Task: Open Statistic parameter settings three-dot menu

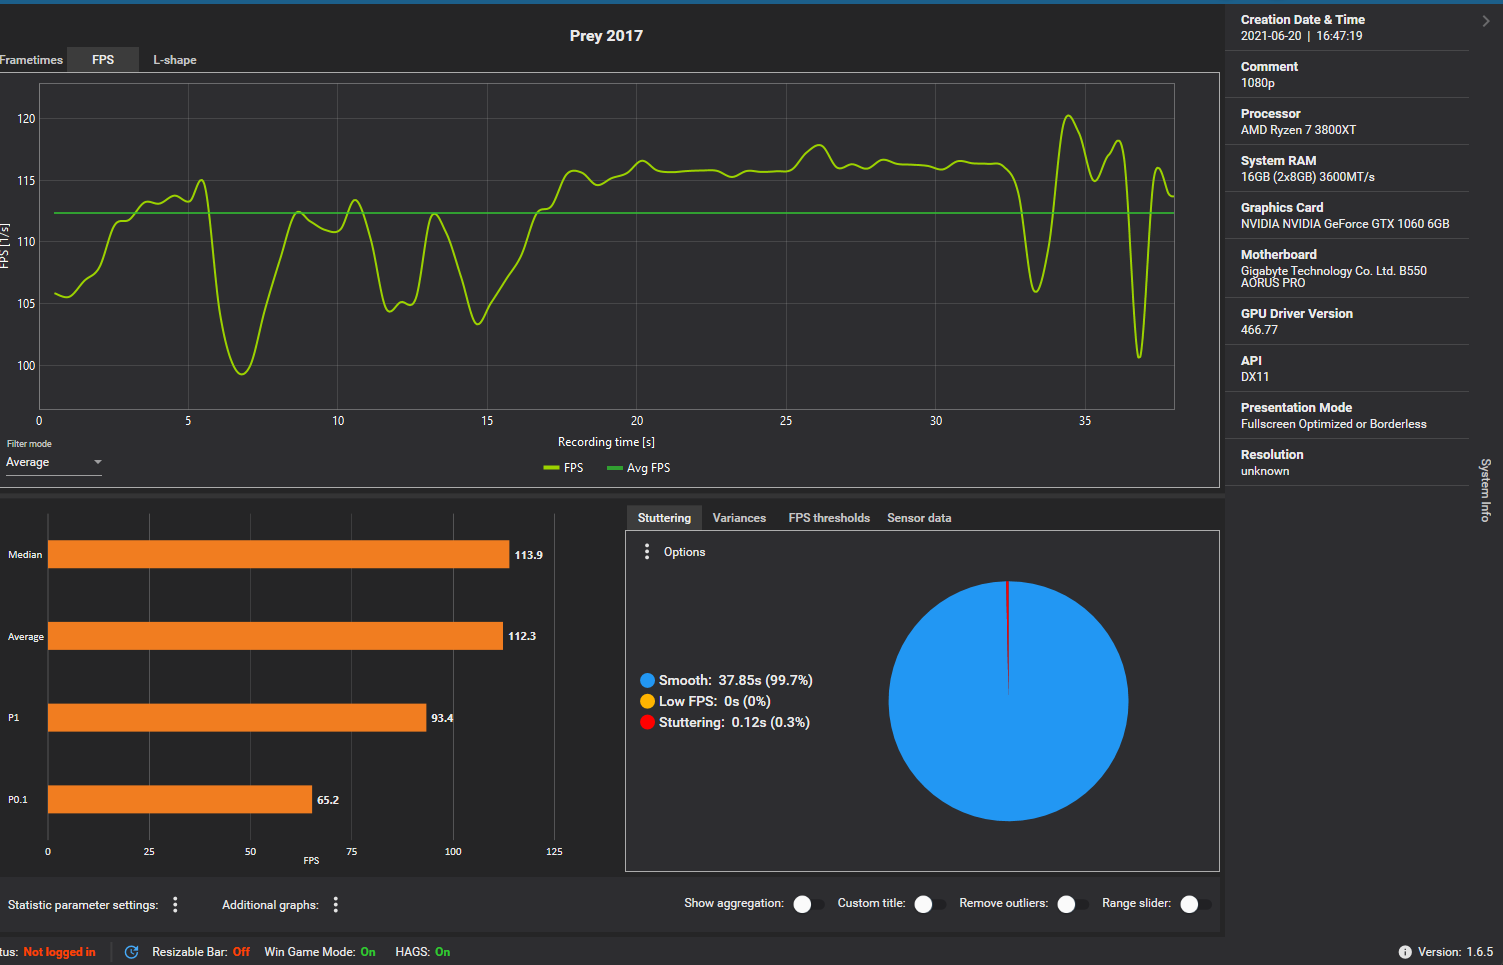Action: click(175, 905)
